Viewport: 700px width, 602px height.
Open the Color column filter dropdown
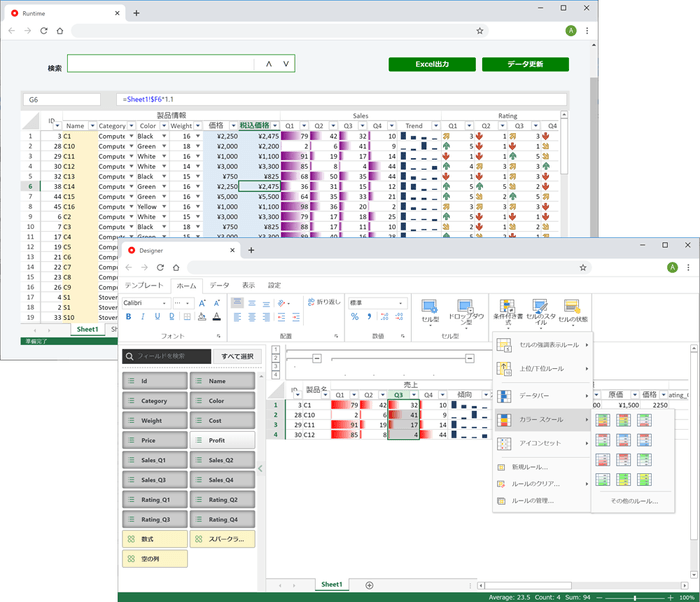(x=162, y=126)
